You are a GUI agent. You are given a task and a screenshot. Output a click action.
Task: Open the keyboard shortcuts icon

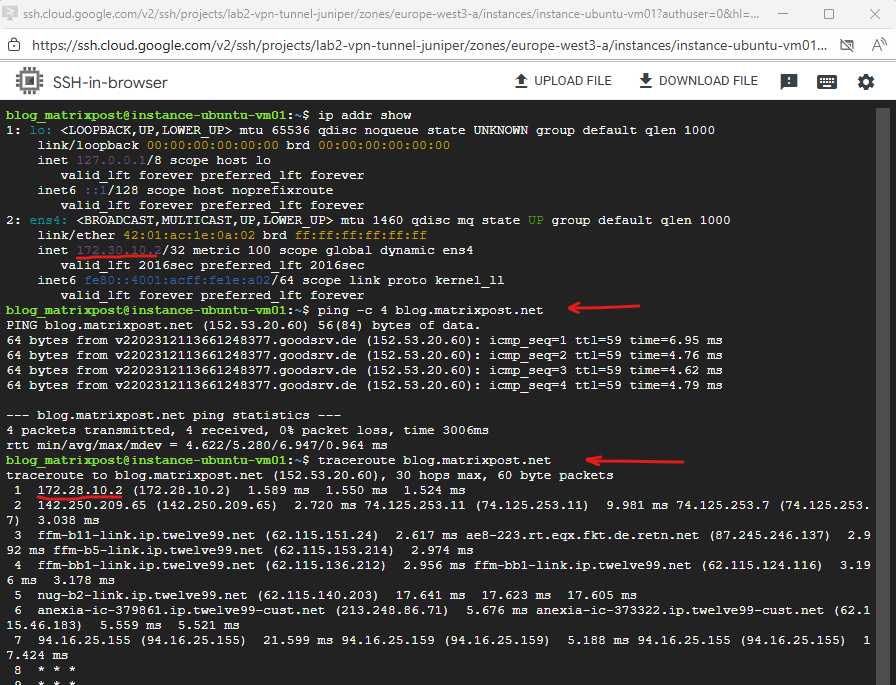click(x=827, y=82)
